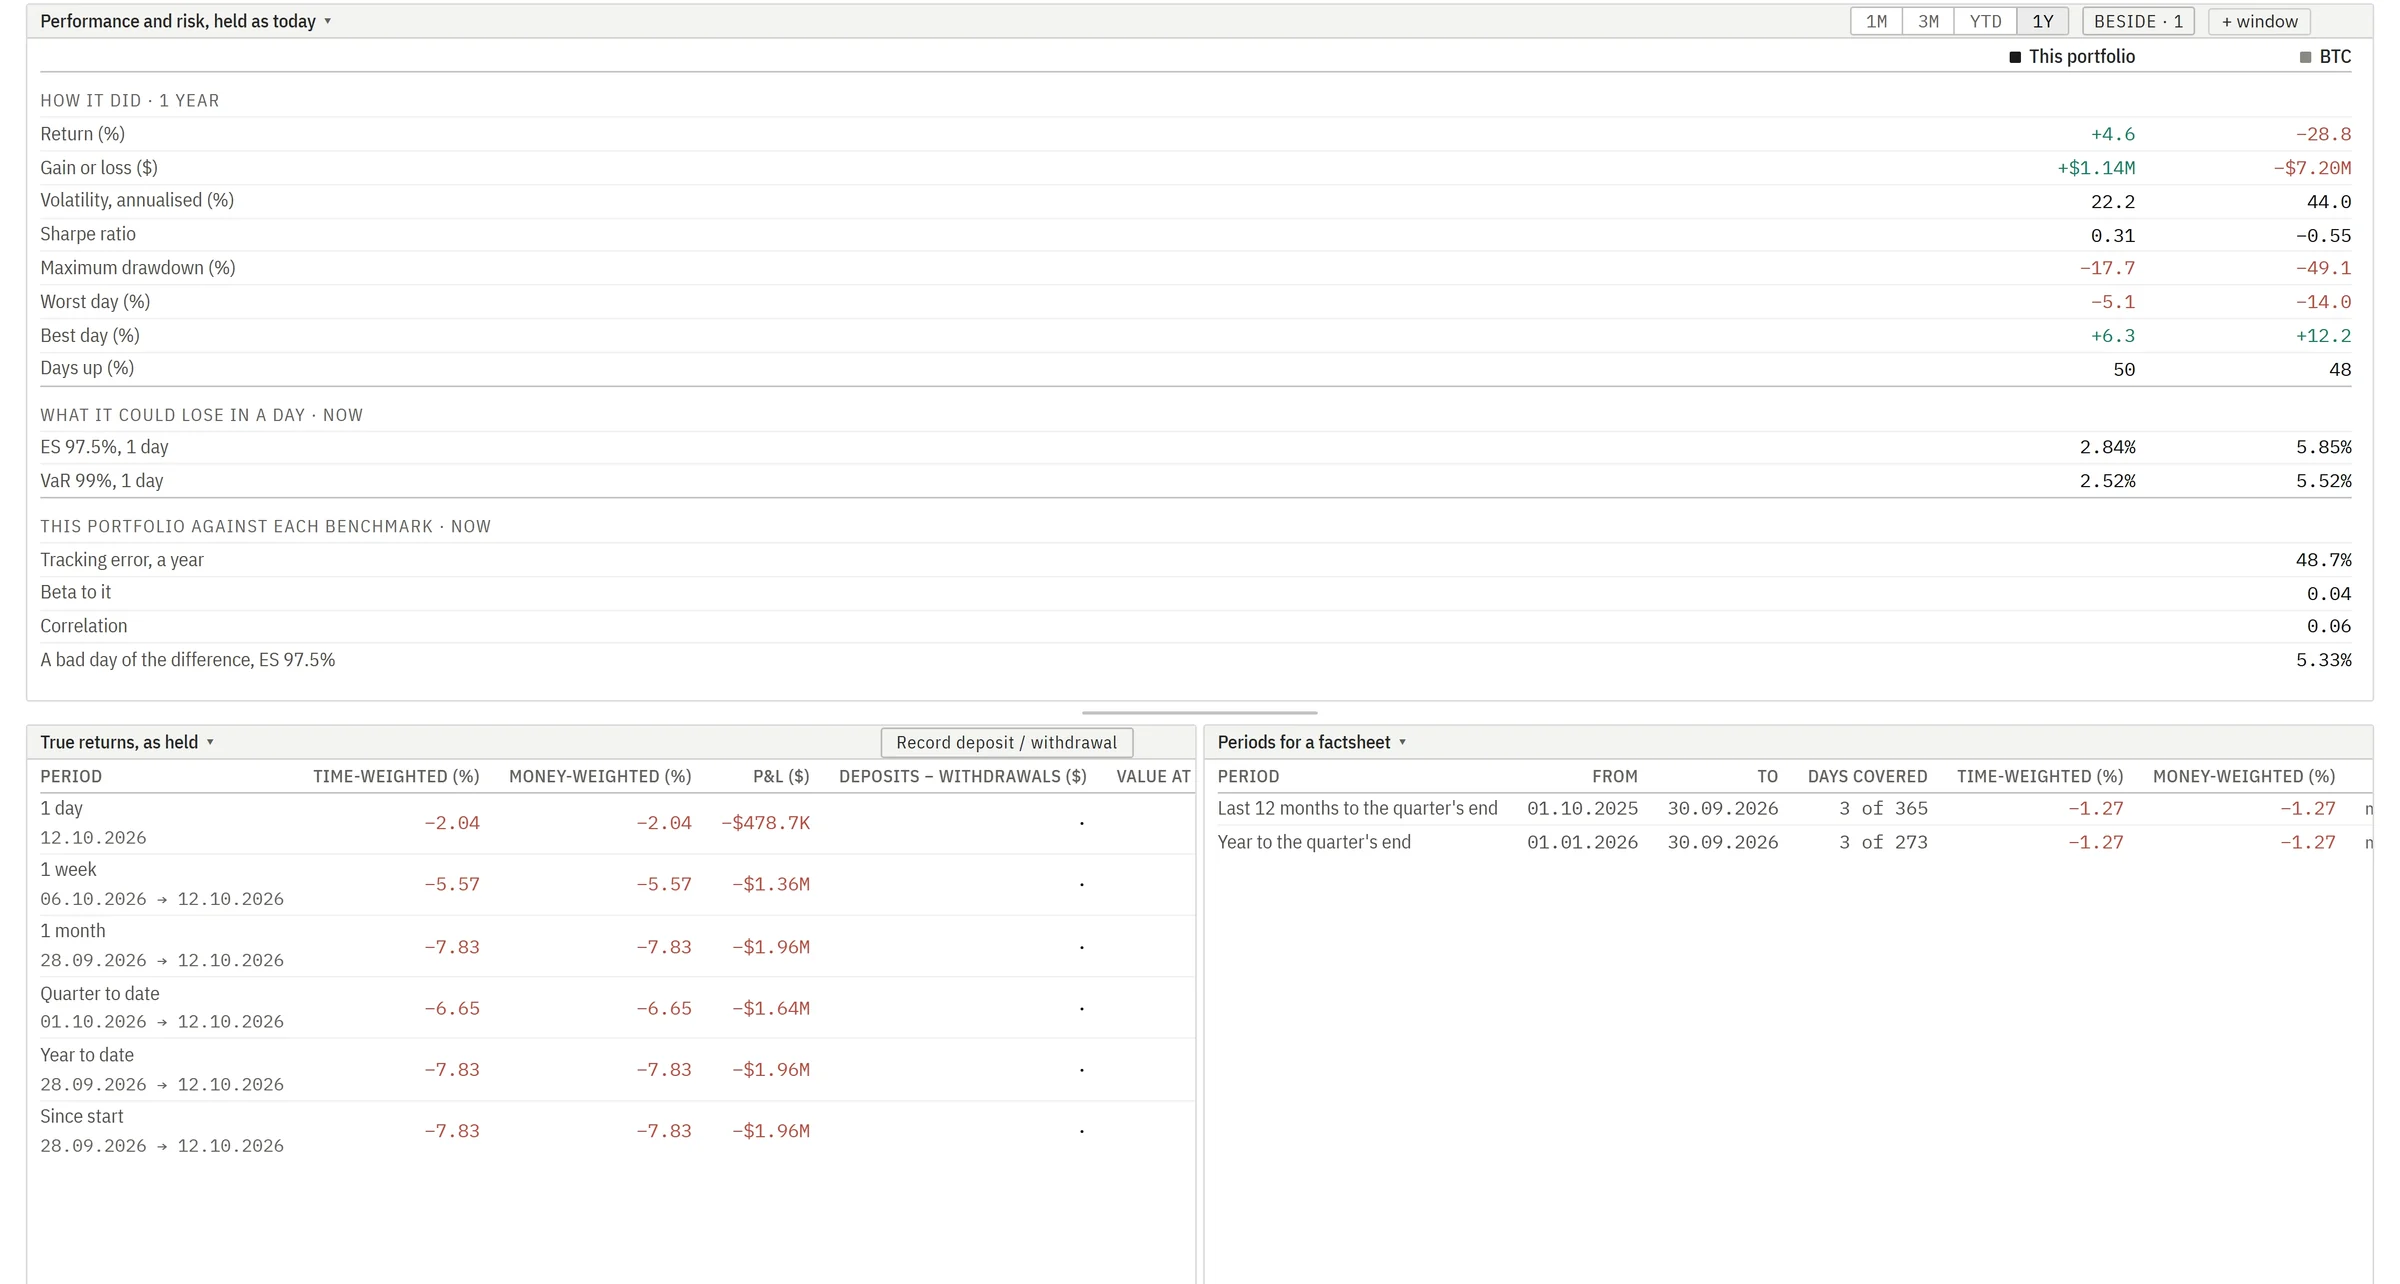Click the portfolio gain +$1.14M
The image size is (2400, 1284).
click(2096, 168)
